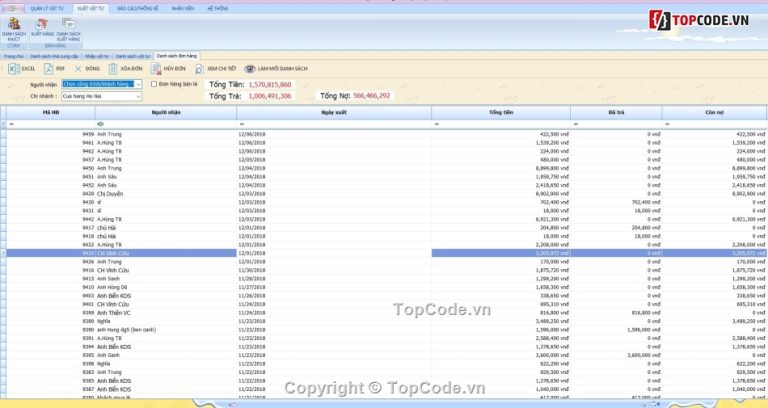Click the date cell 11/27/2018
The height and width of the screenshot is (408, 768).
(x=252, y=288)
